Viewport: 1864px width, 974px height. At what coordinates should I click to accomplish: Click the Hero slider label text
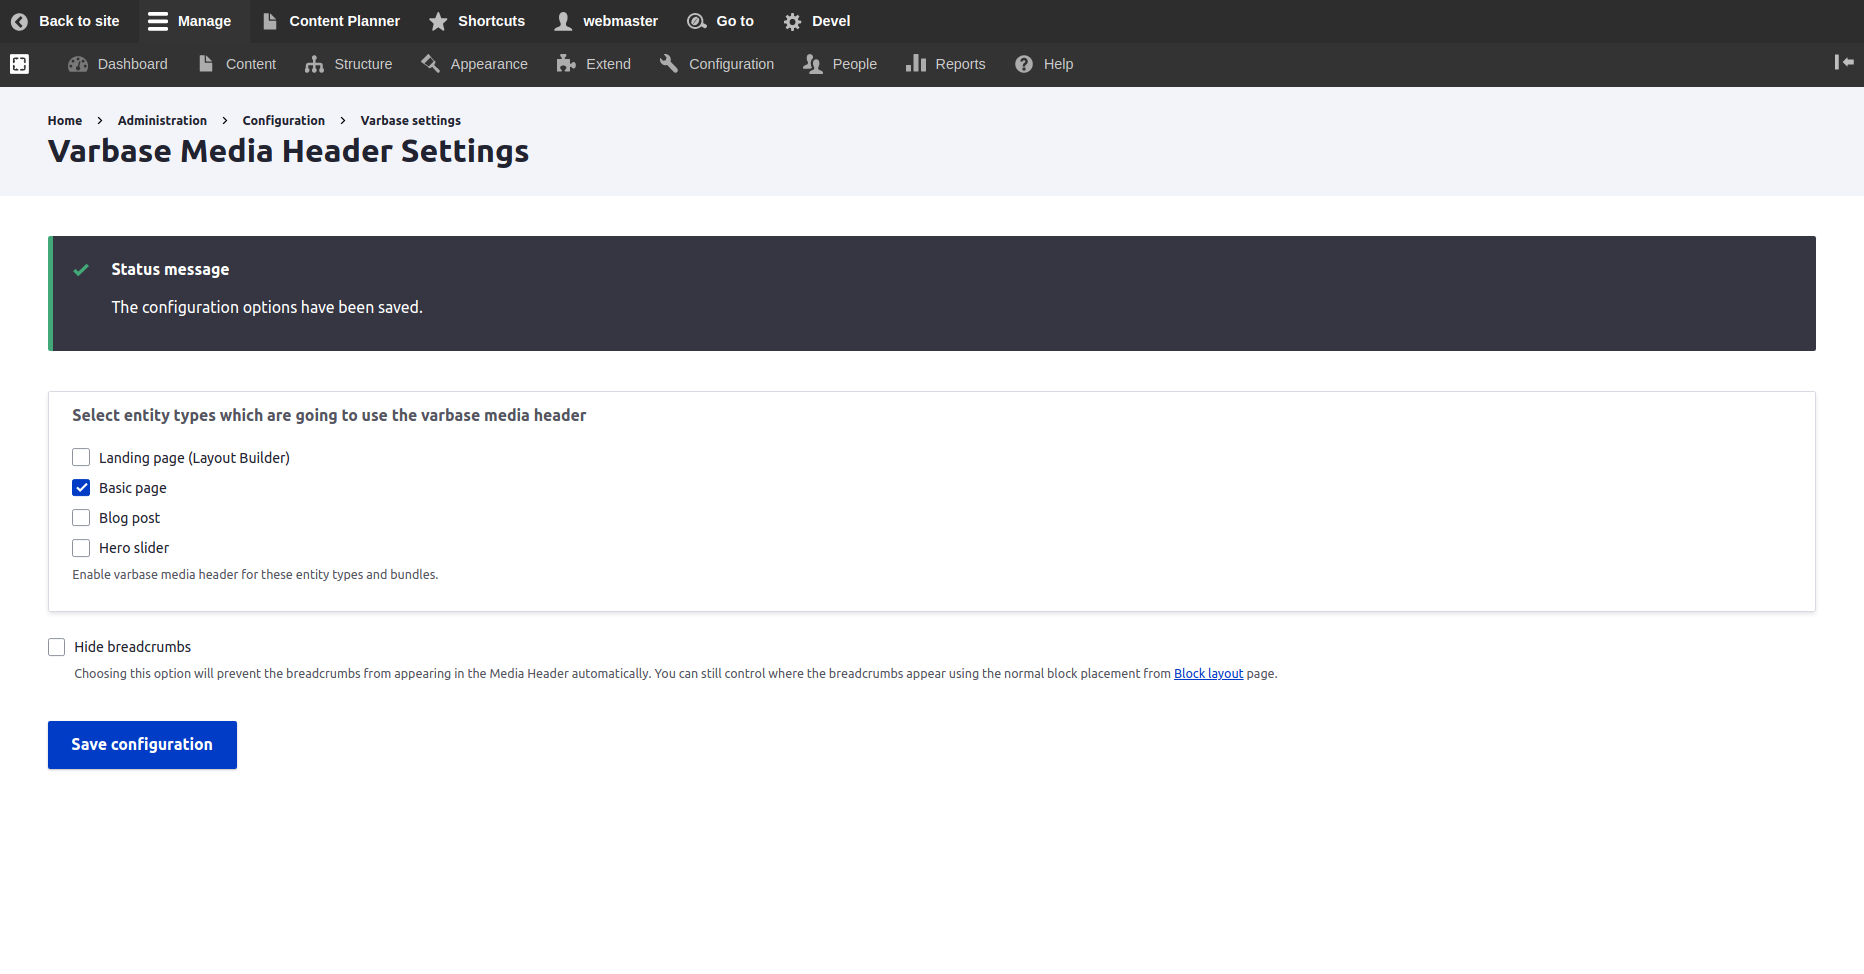134,548
